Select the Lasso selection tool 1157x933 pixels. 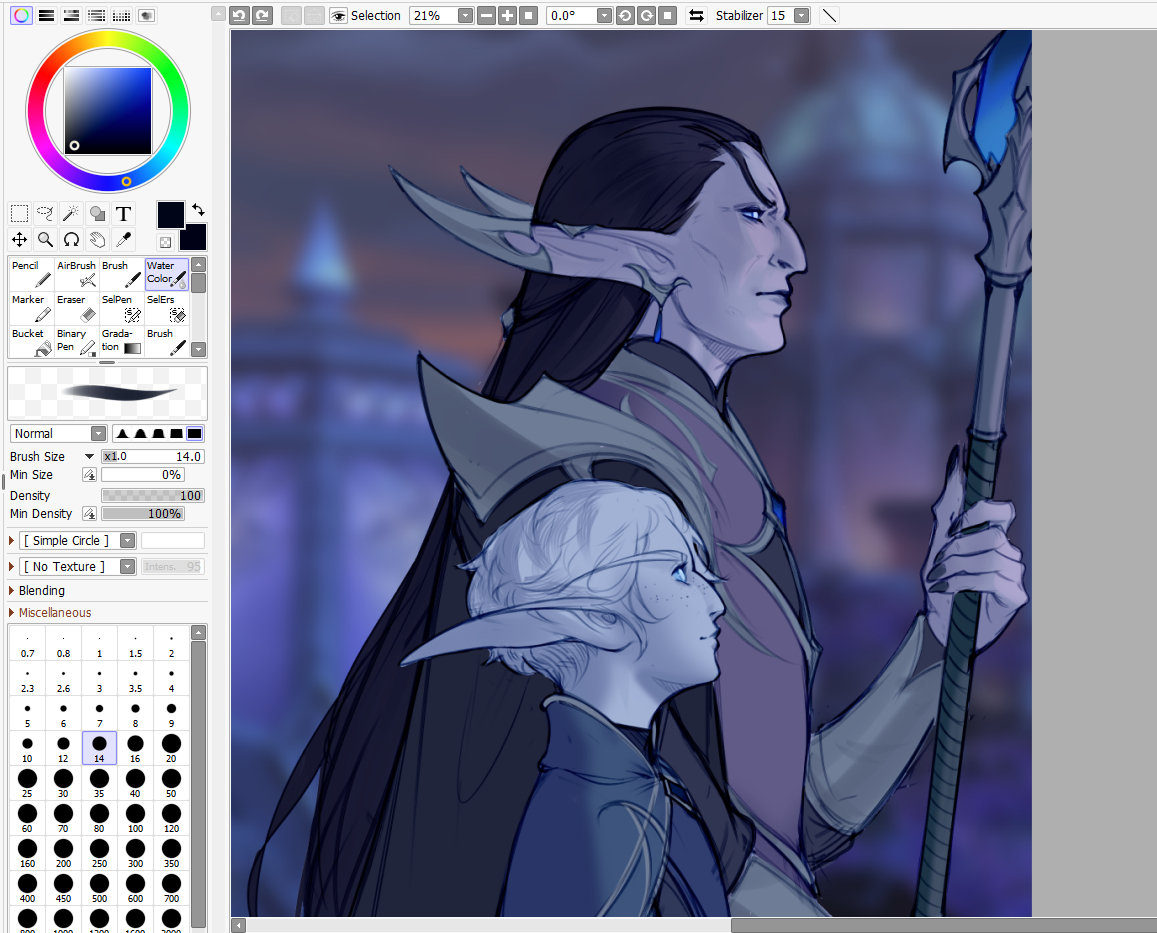click(45, 213)
